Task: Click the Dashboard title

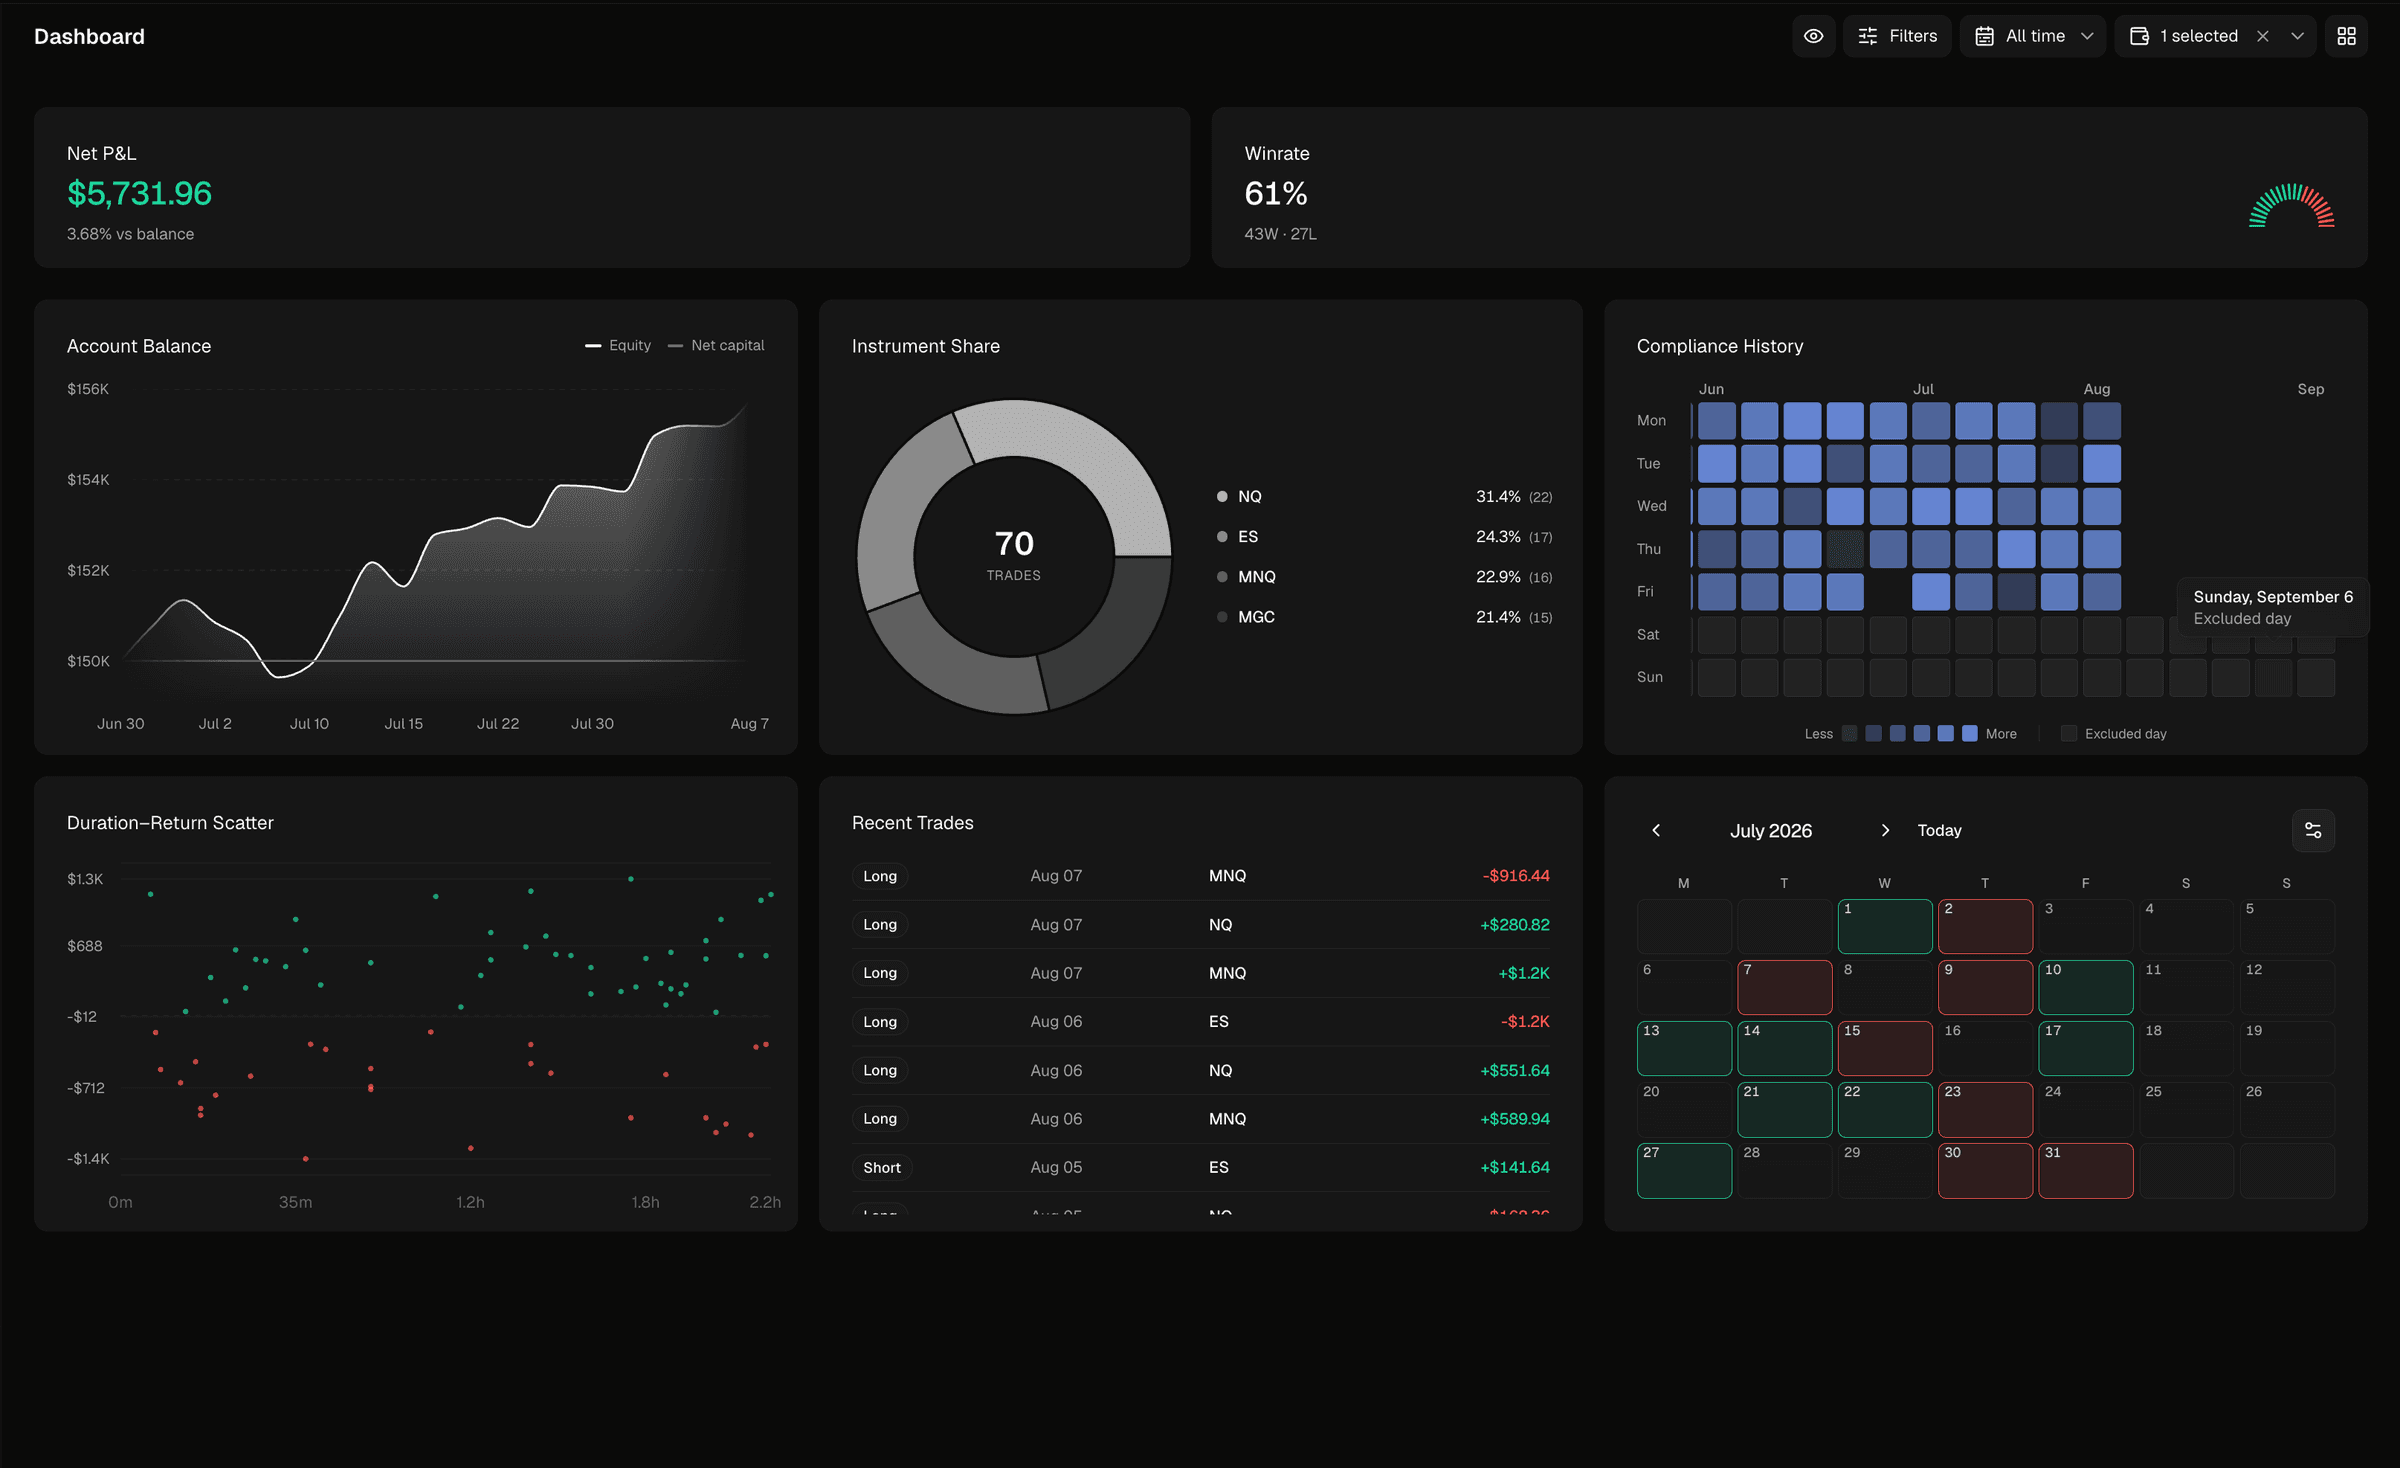Action: [89, 36]
